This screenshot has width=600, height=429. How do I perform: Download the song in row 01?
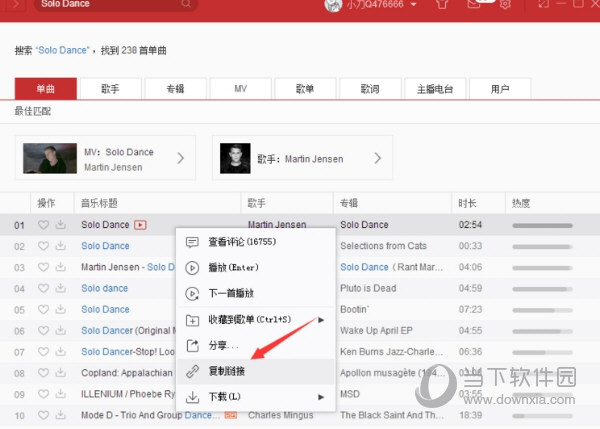click(60, 225)
